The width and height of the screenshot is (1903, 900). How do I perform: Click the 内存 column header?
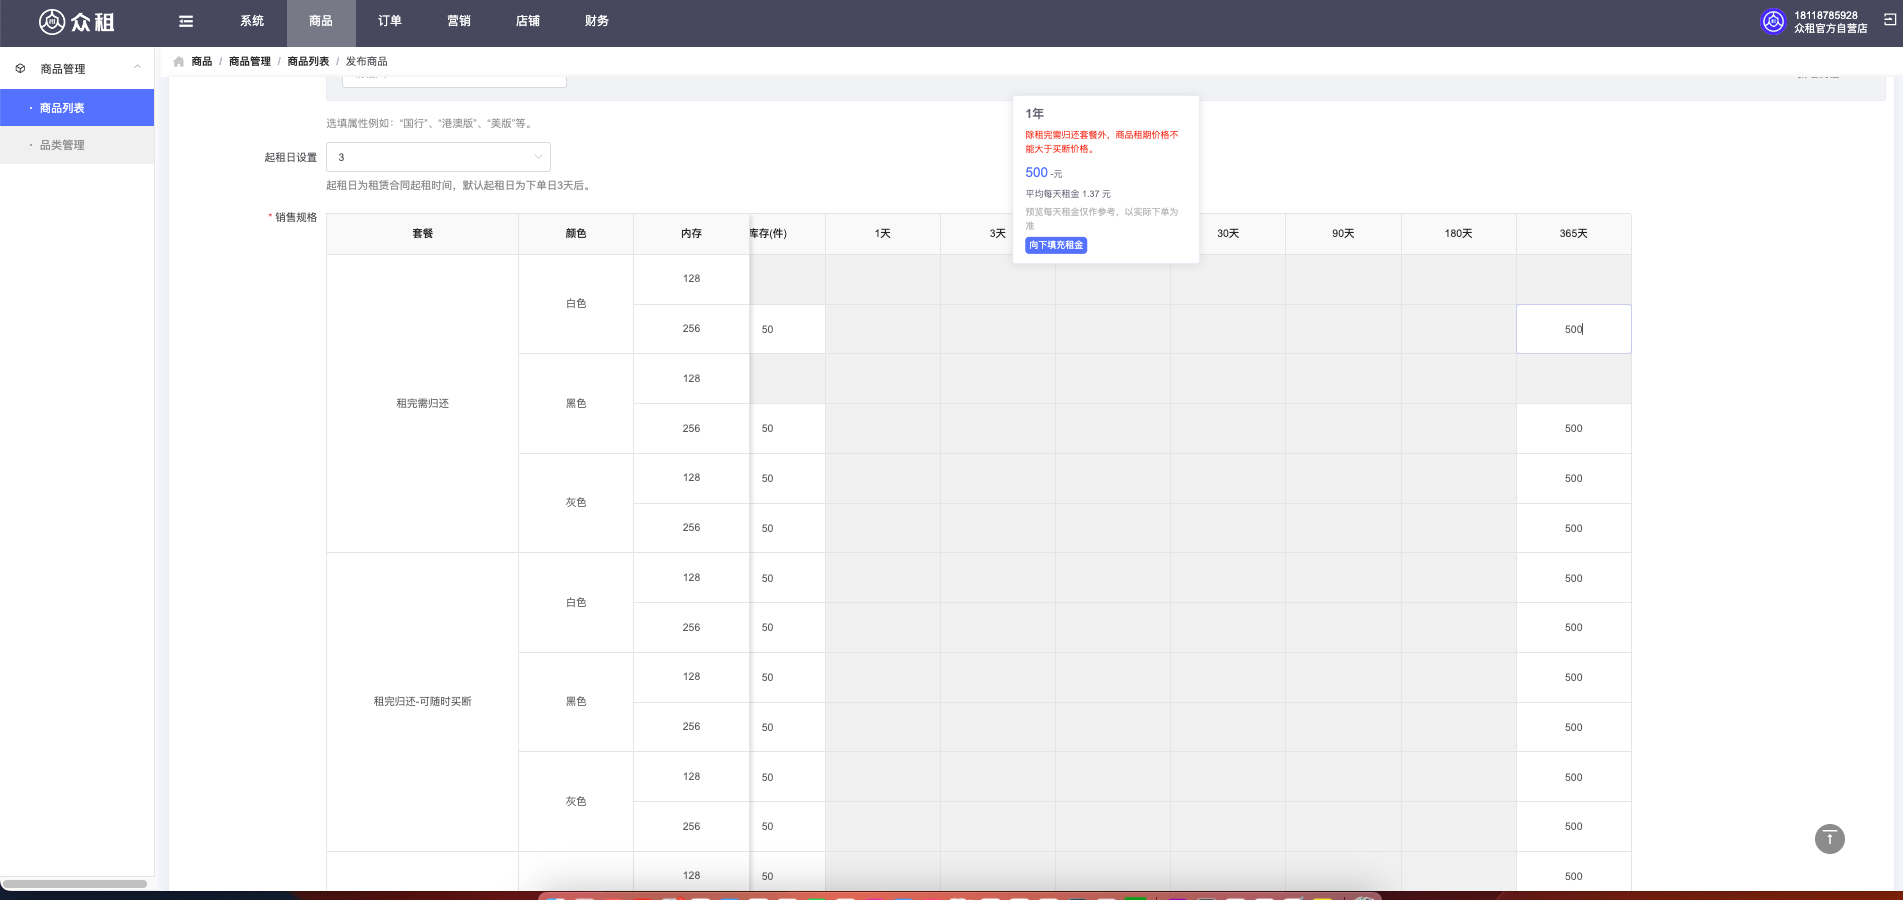click(x=691, y=233)
